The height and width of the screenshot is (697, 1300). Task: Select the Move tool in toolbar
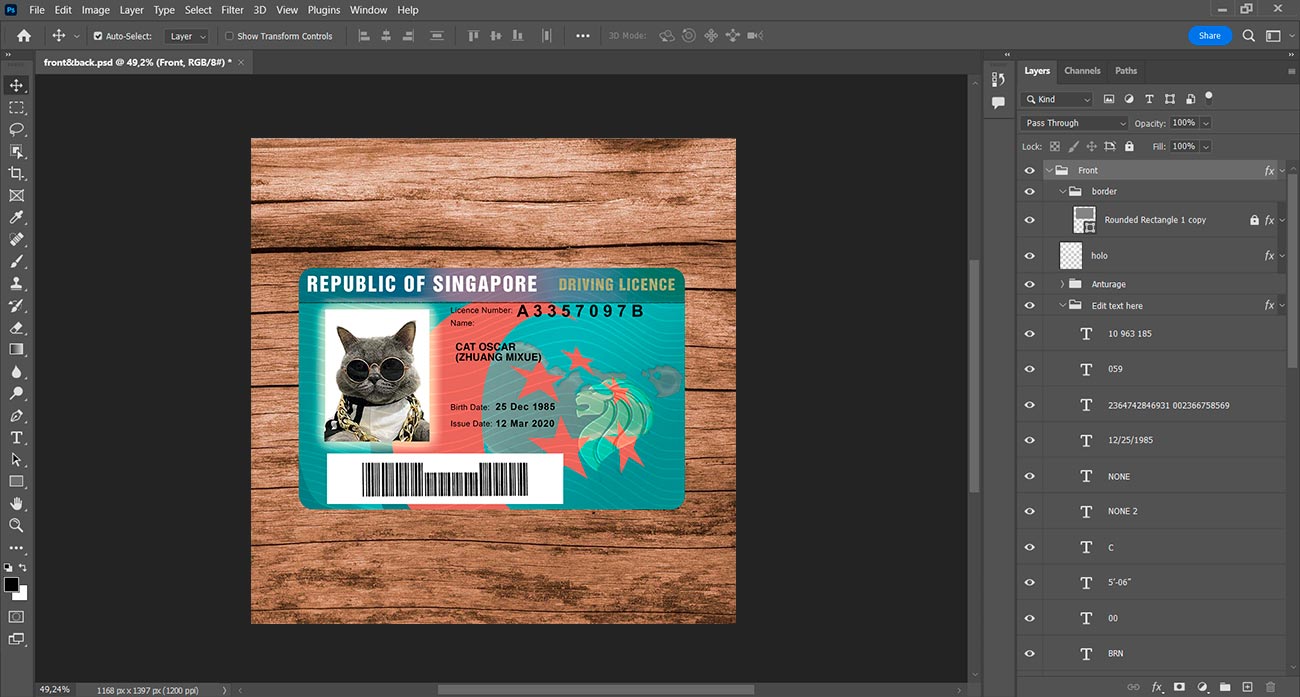[x=16, y=85]
